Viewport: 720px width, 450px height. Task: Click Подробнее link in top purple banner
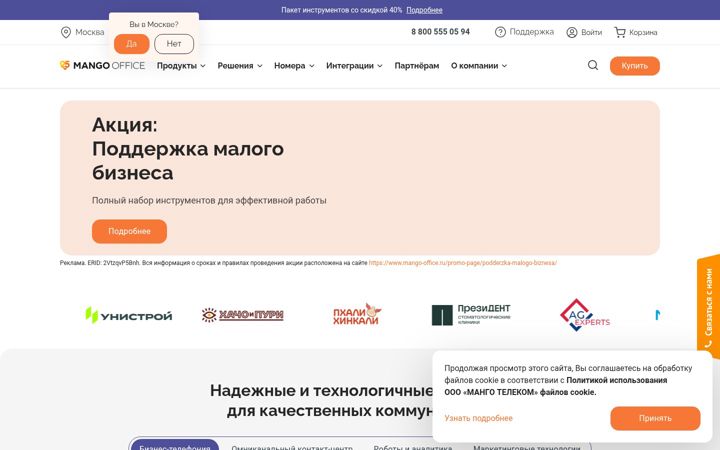[x=424, y=10]
